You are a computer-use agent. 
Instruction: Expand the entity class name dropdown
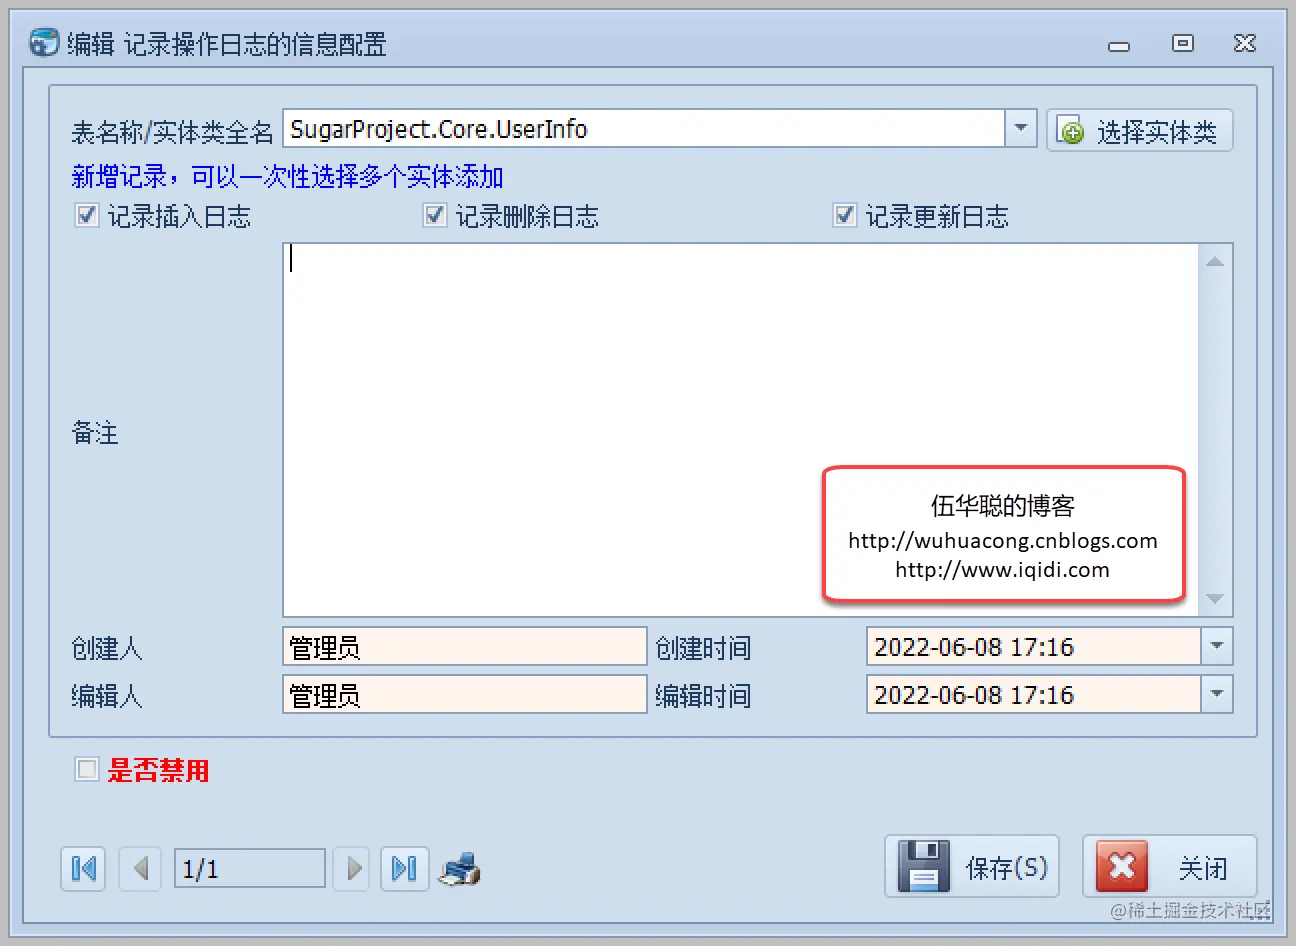1020,129
